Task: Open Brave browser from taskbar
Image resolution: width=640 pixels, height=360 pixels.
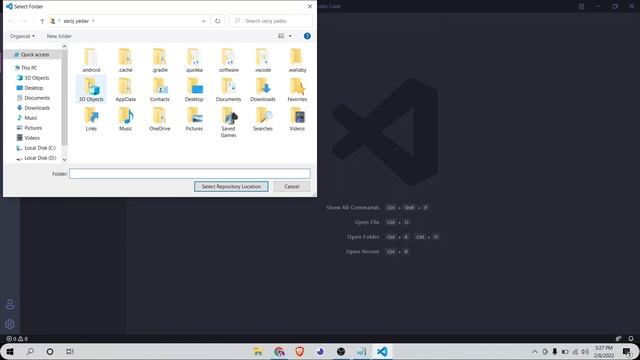Action: pyautogui.click(x=300, y=351)
